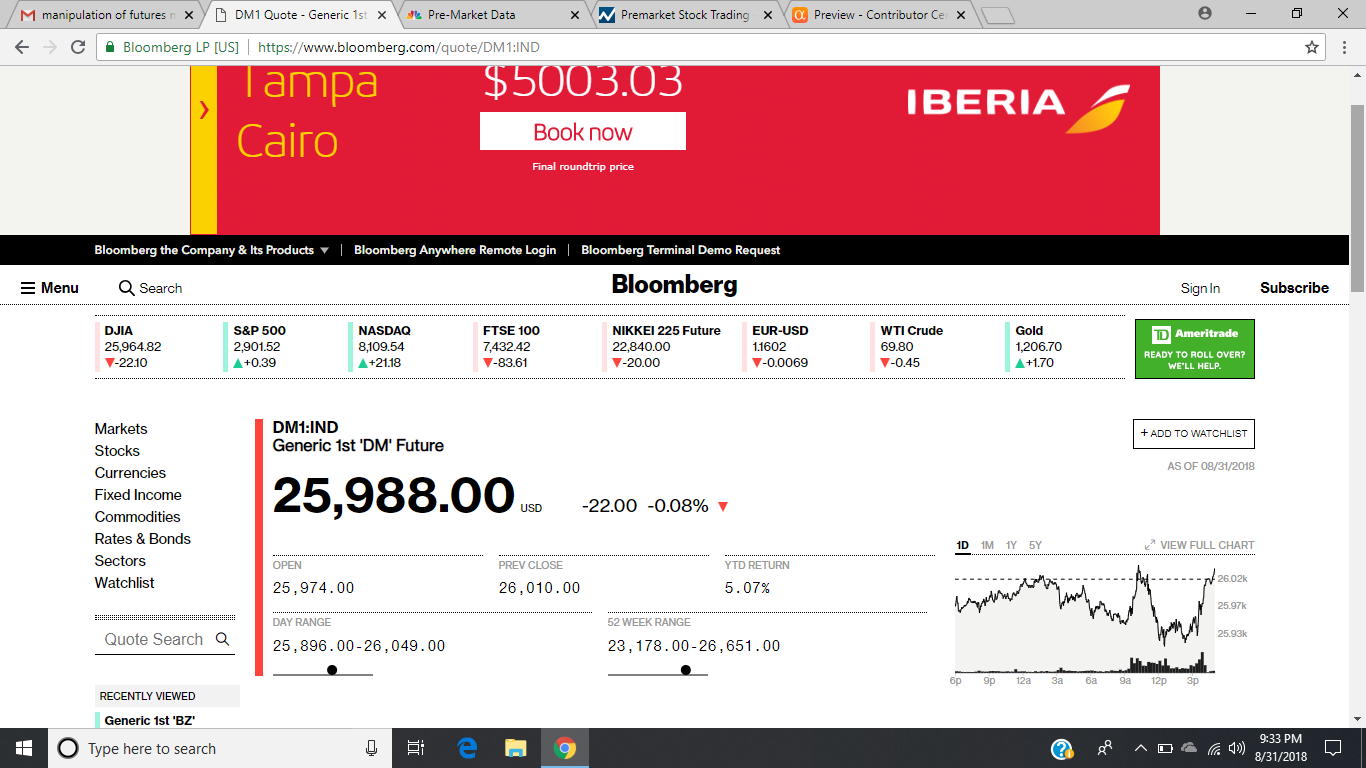Select the 1M chart range

[x=987, y=545]
